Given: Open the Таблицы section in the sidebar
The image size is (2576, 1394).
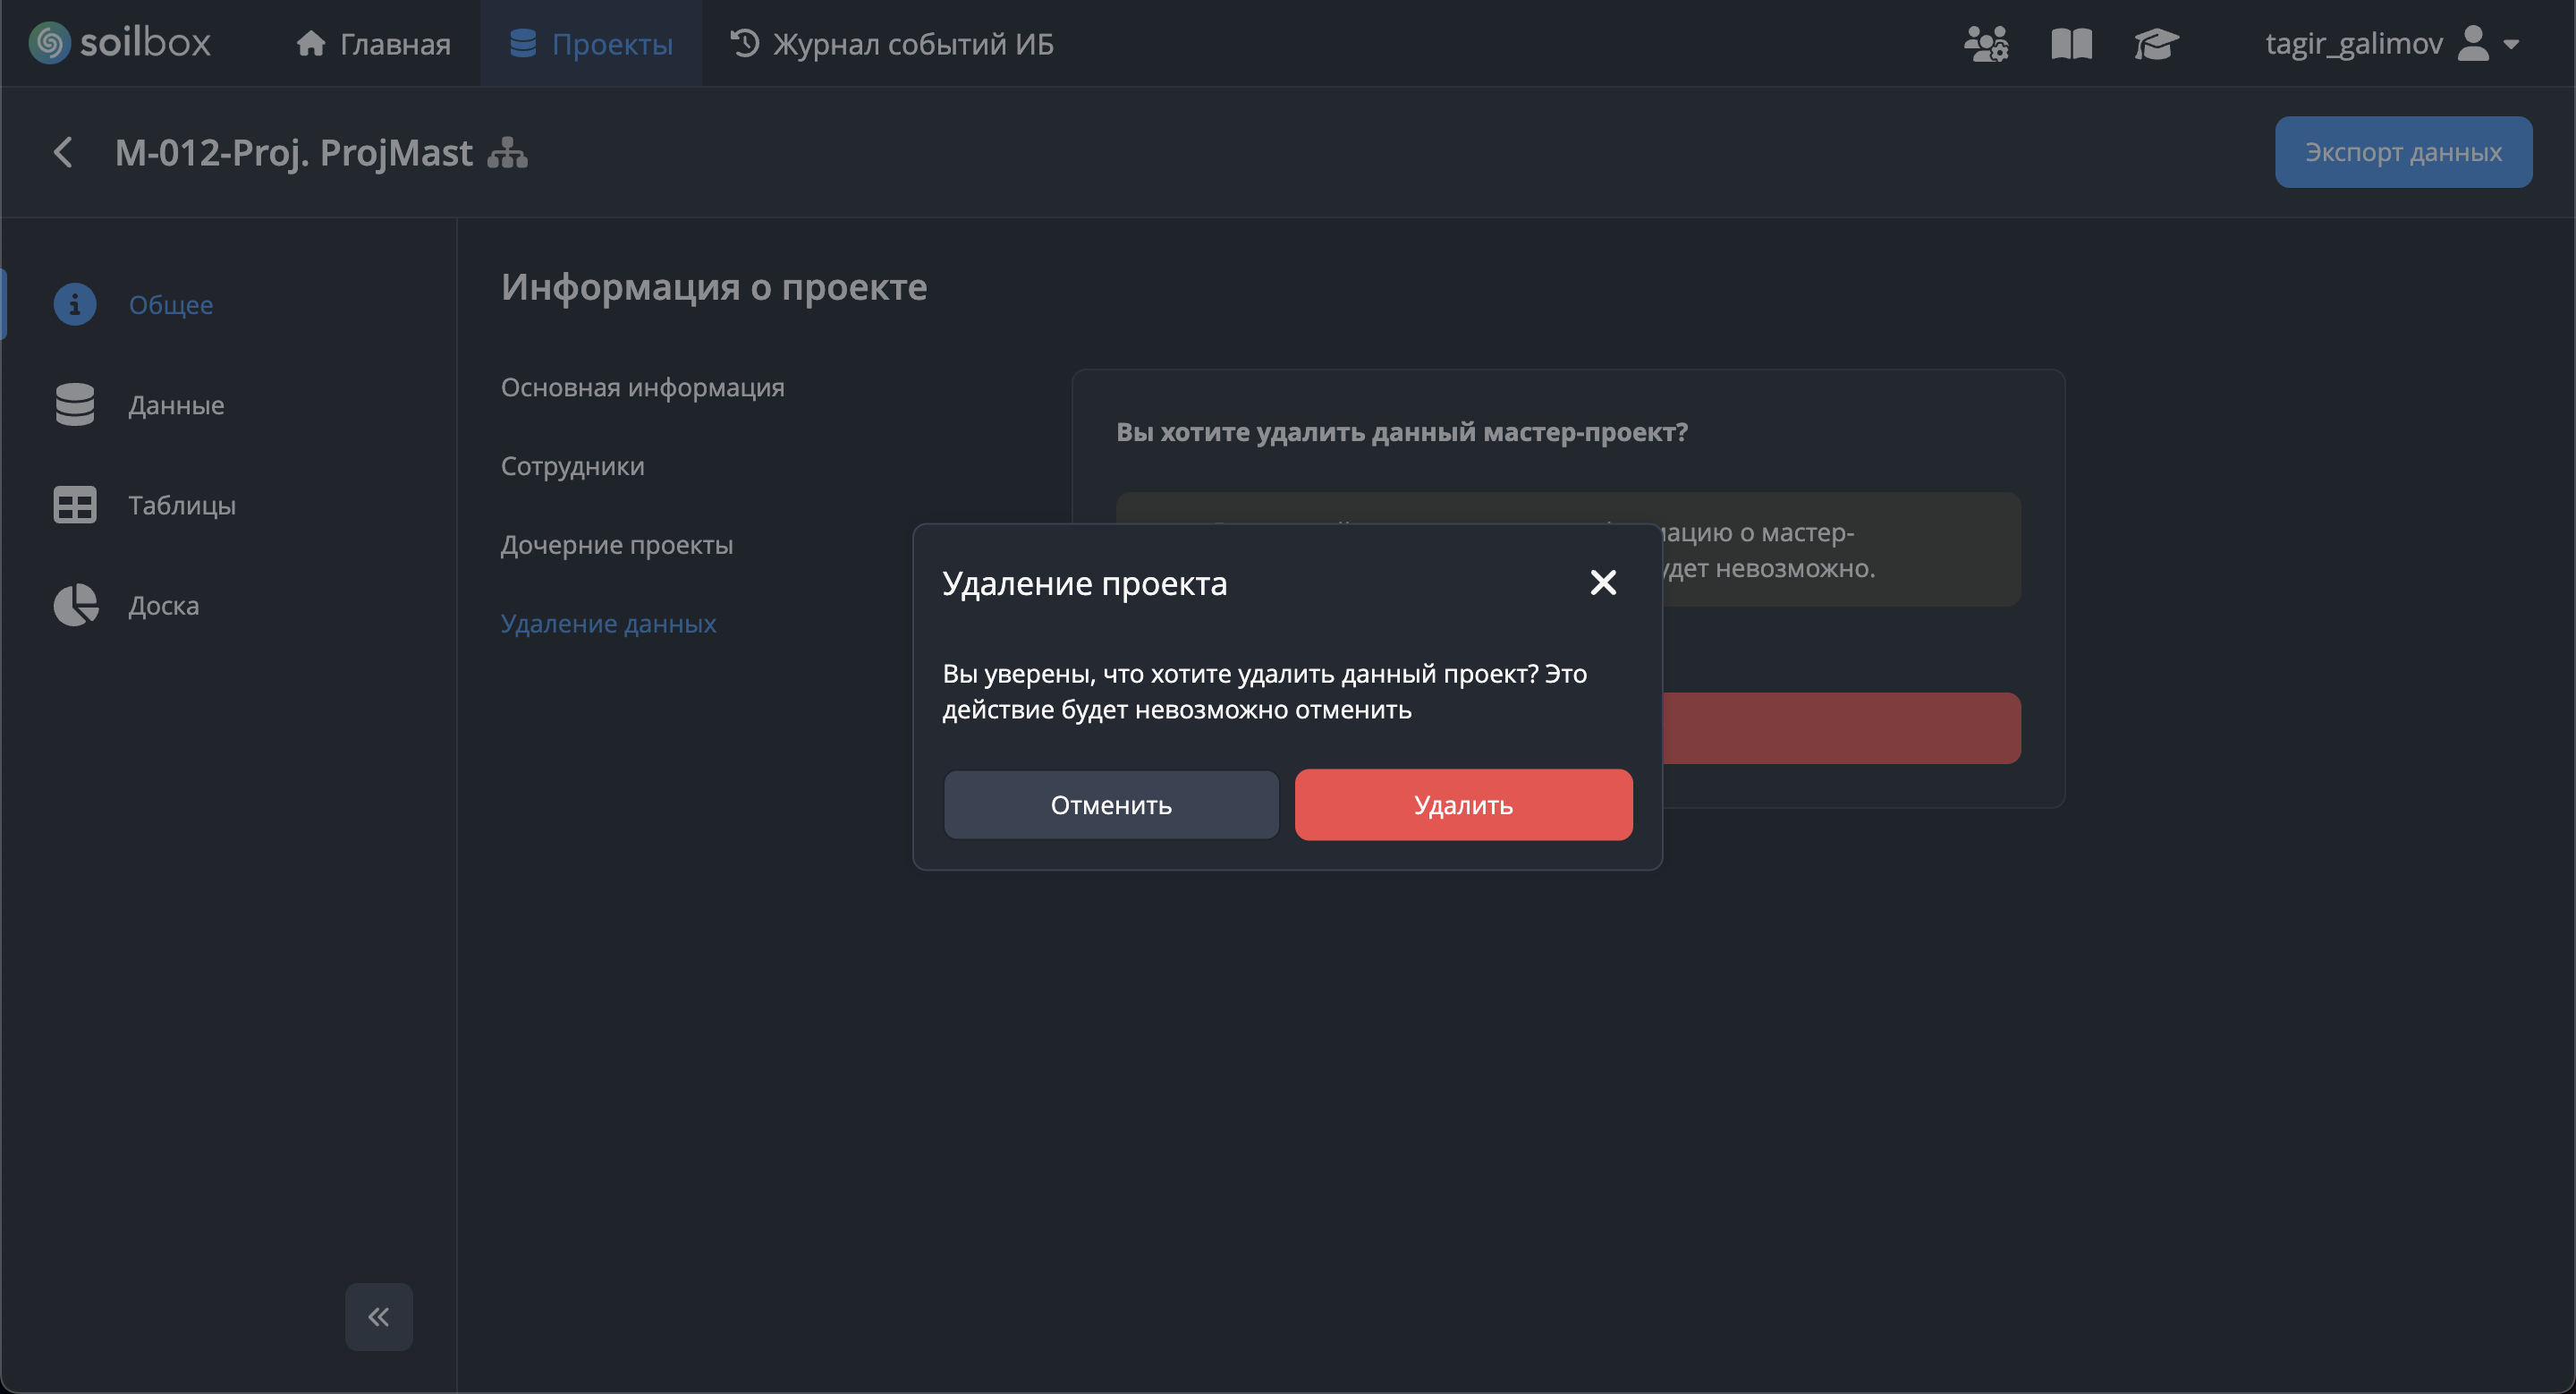Looking at the screenshot, I should (x=181, y=505).
